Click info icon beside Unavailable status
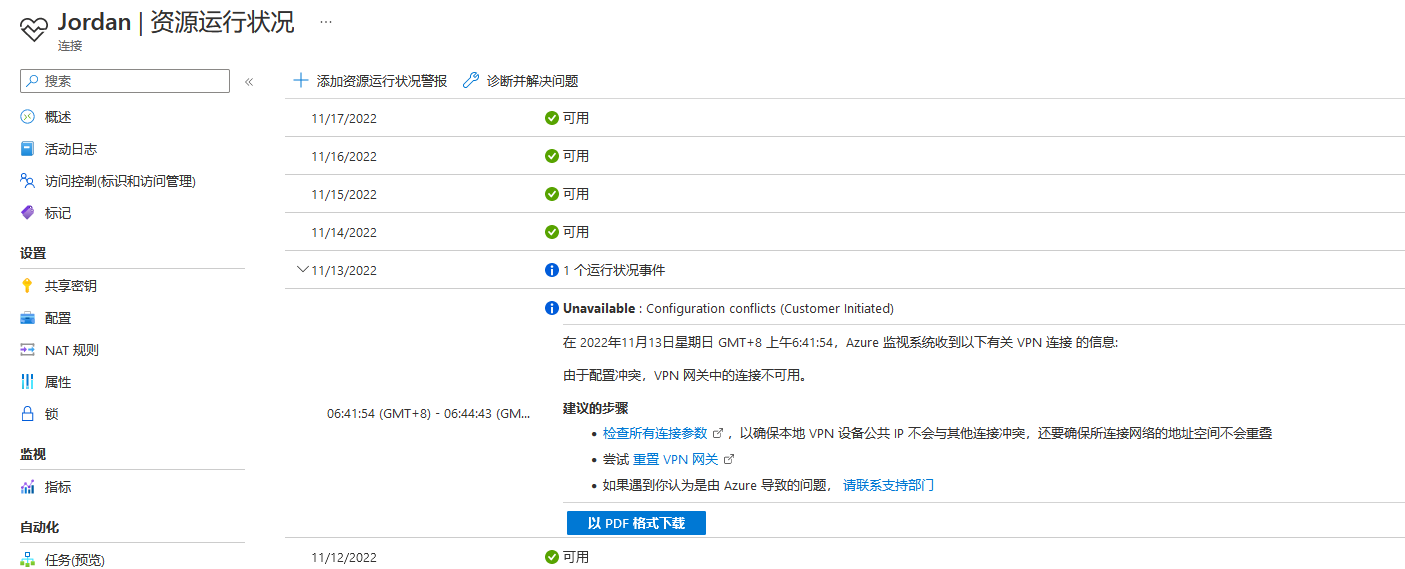The width and height of the screenshot is (1405, 569). pyautogui.click(x=551, y=308)
